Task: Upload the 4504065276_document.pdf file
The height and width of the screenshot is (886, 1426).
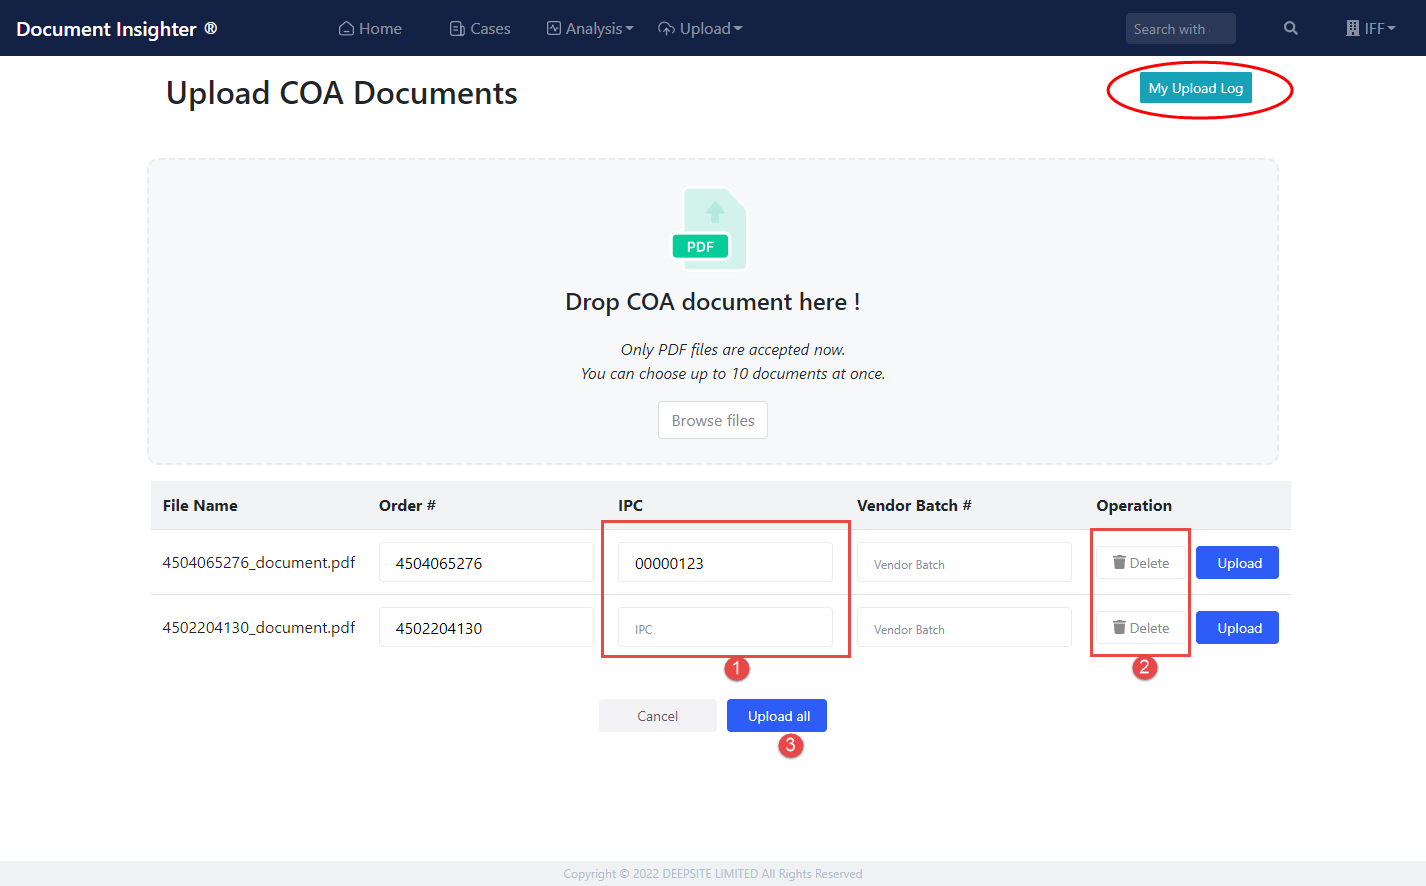Action: 1237,563
